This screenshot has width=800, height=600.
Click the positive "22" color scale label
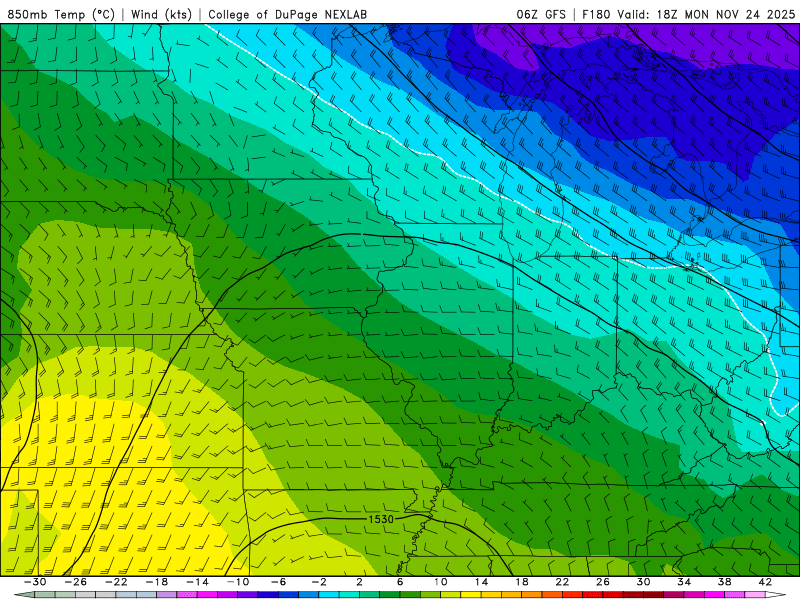pos(562,582)
